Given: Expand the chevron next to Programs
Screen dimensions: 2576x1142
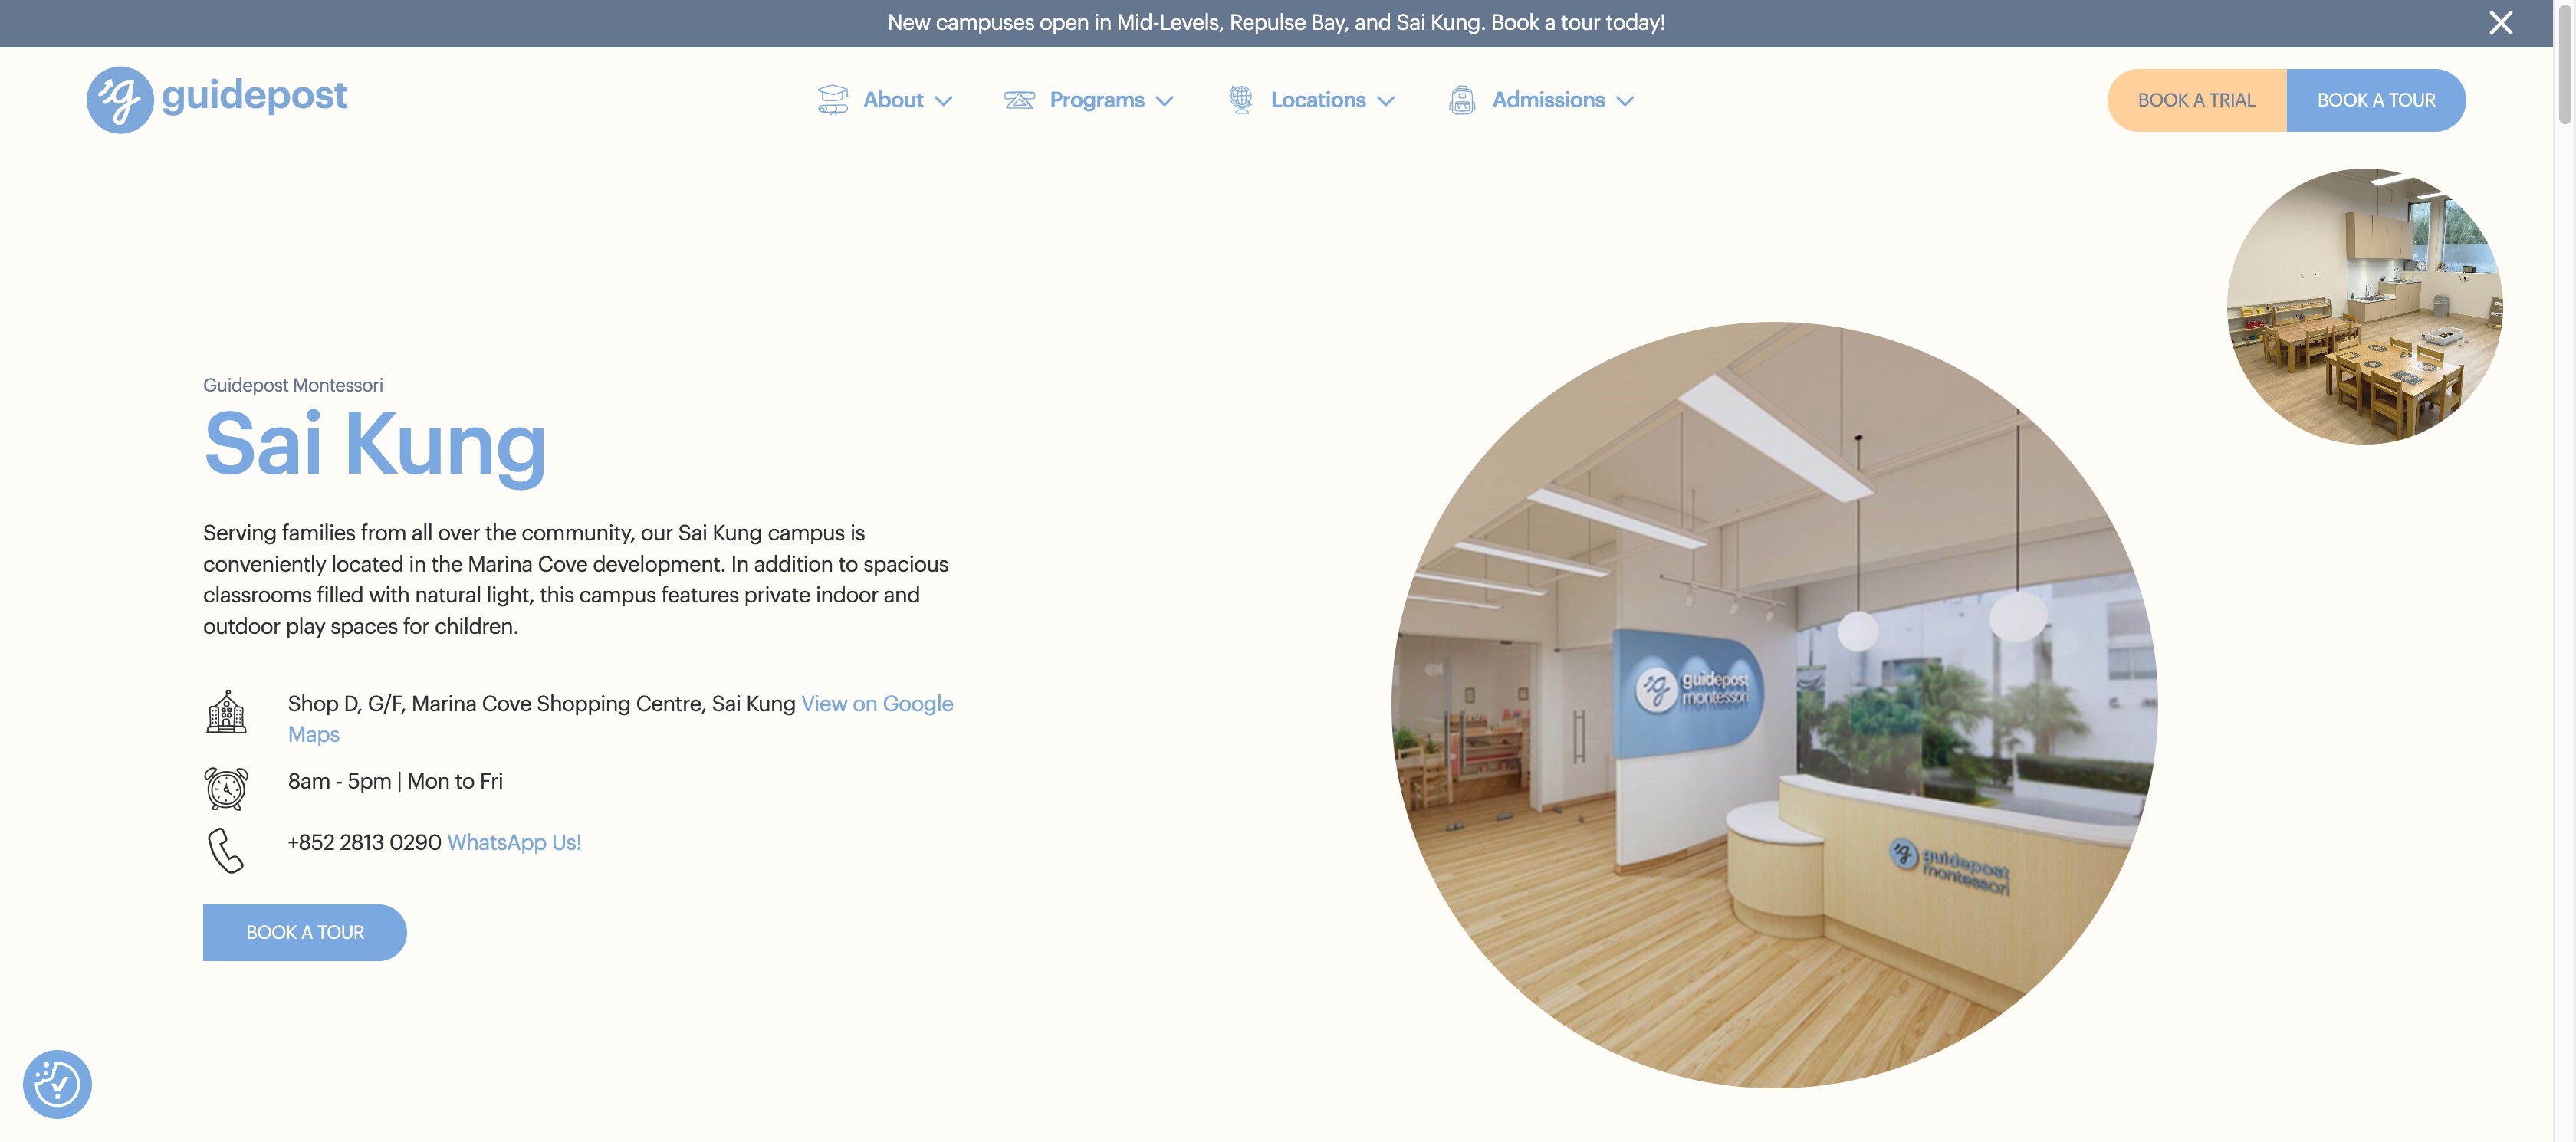Looking at the screenshot, I should (x=1164, y=101).
